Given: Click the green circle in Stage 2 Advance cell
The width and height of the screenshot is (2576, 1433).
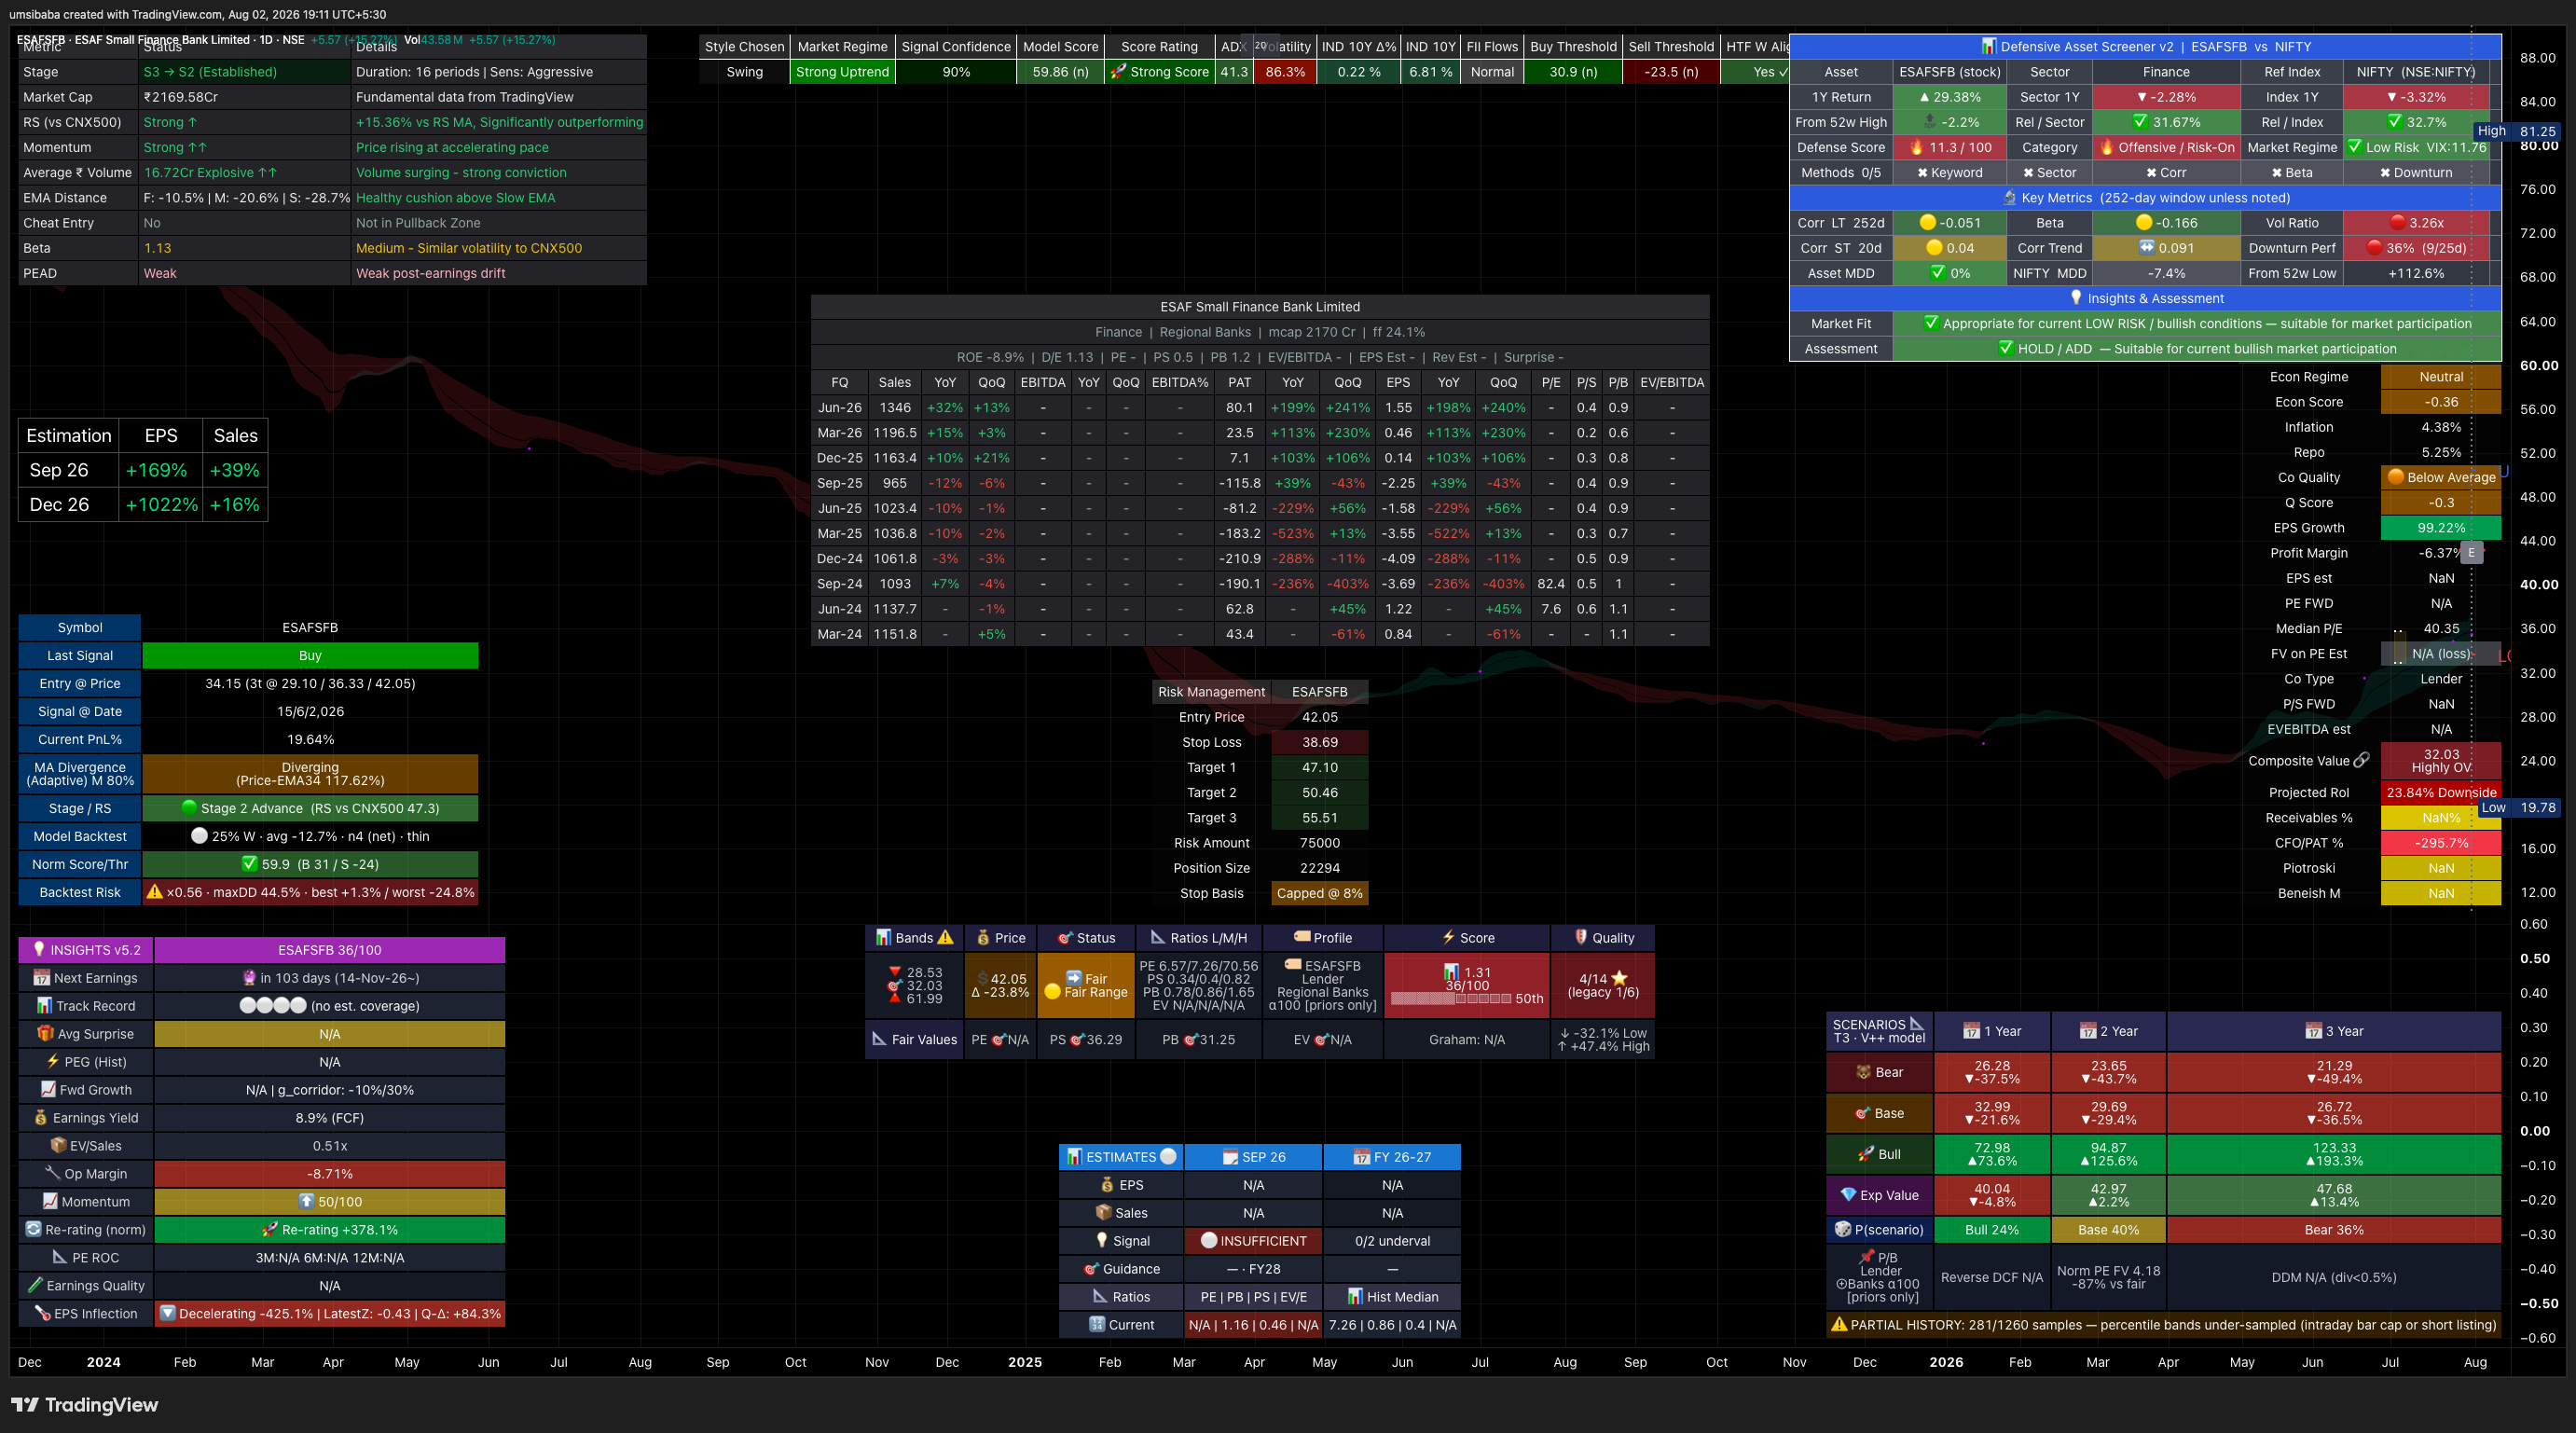Looking at the screenshot, I should pos(189,808).
